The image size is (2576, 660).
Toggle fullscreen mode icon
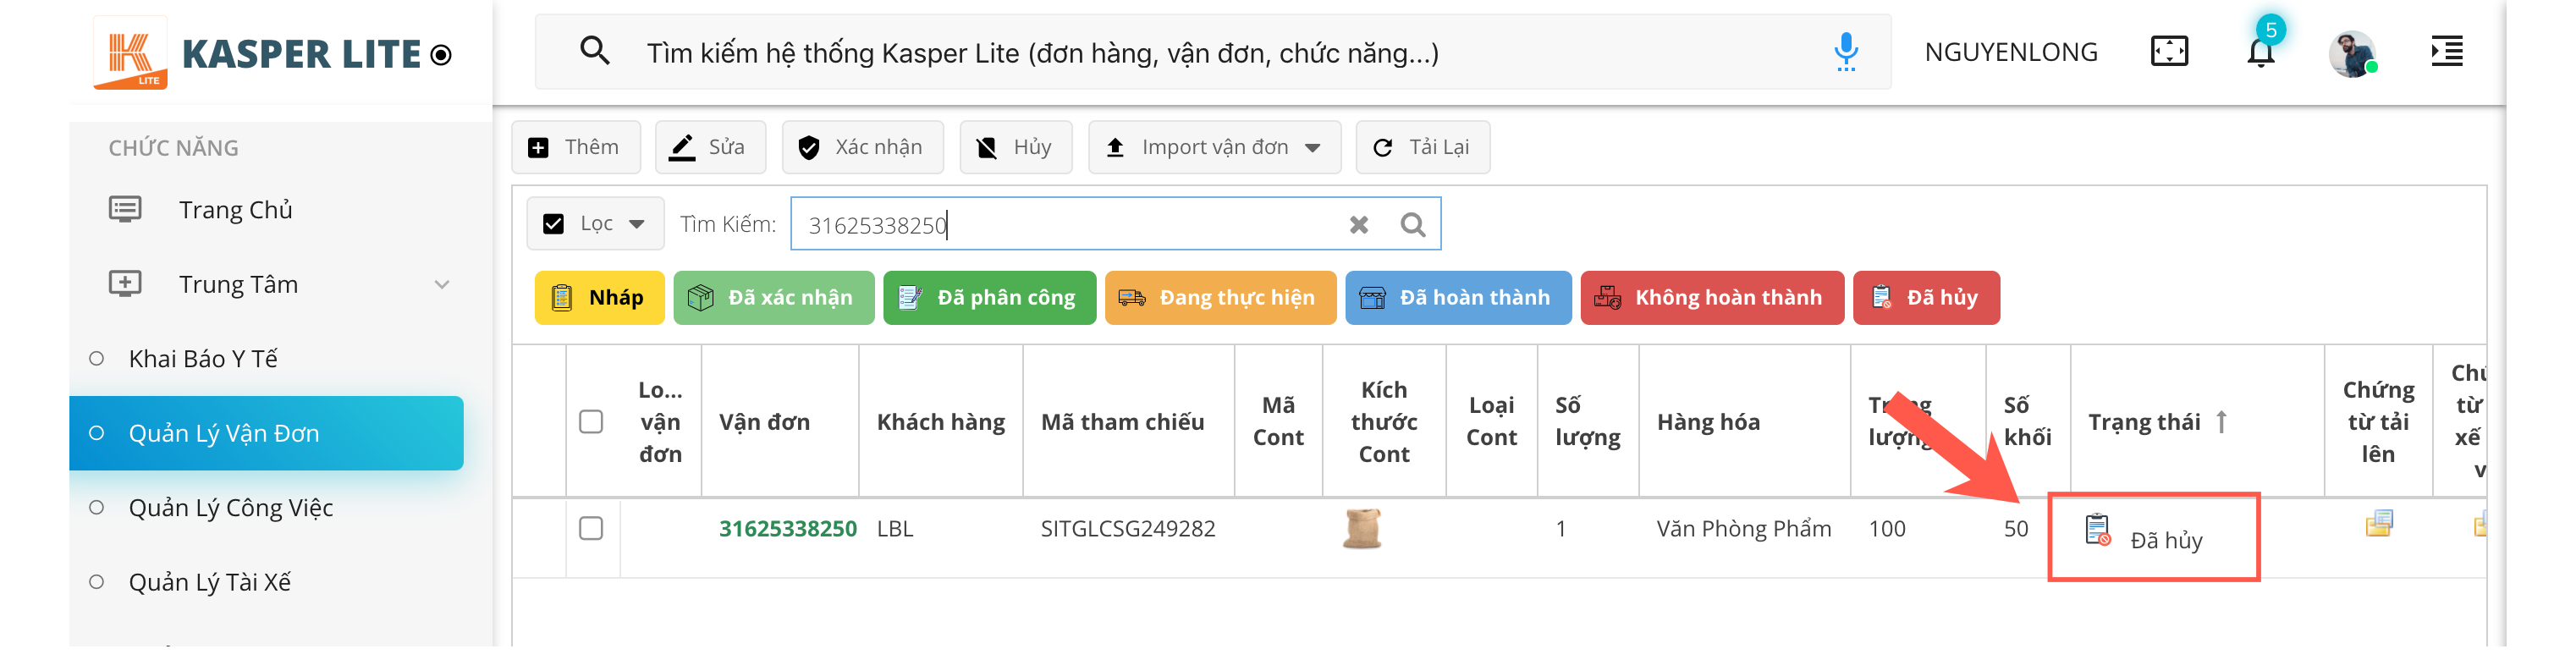point(2168,52)
